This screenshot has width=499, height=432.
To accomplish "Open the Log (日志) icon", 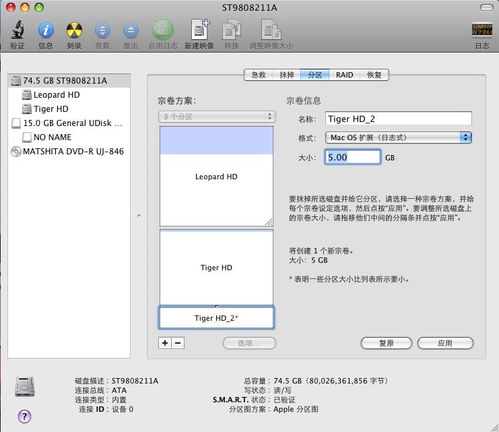I will pyautogui.click(x=482, y=30).
